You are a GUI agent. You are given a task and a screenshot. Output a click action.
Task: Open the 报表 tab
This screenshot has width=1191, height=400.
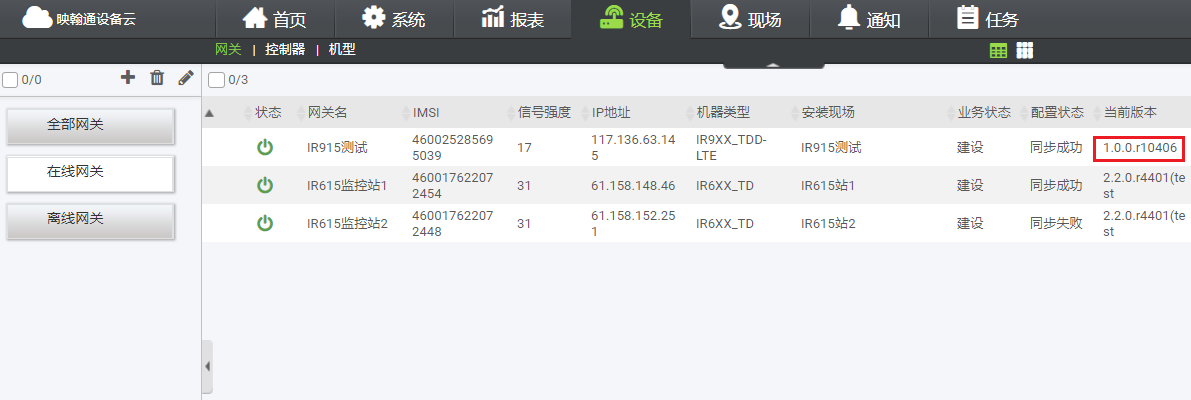pyautogui.click(x=512, y=19)
